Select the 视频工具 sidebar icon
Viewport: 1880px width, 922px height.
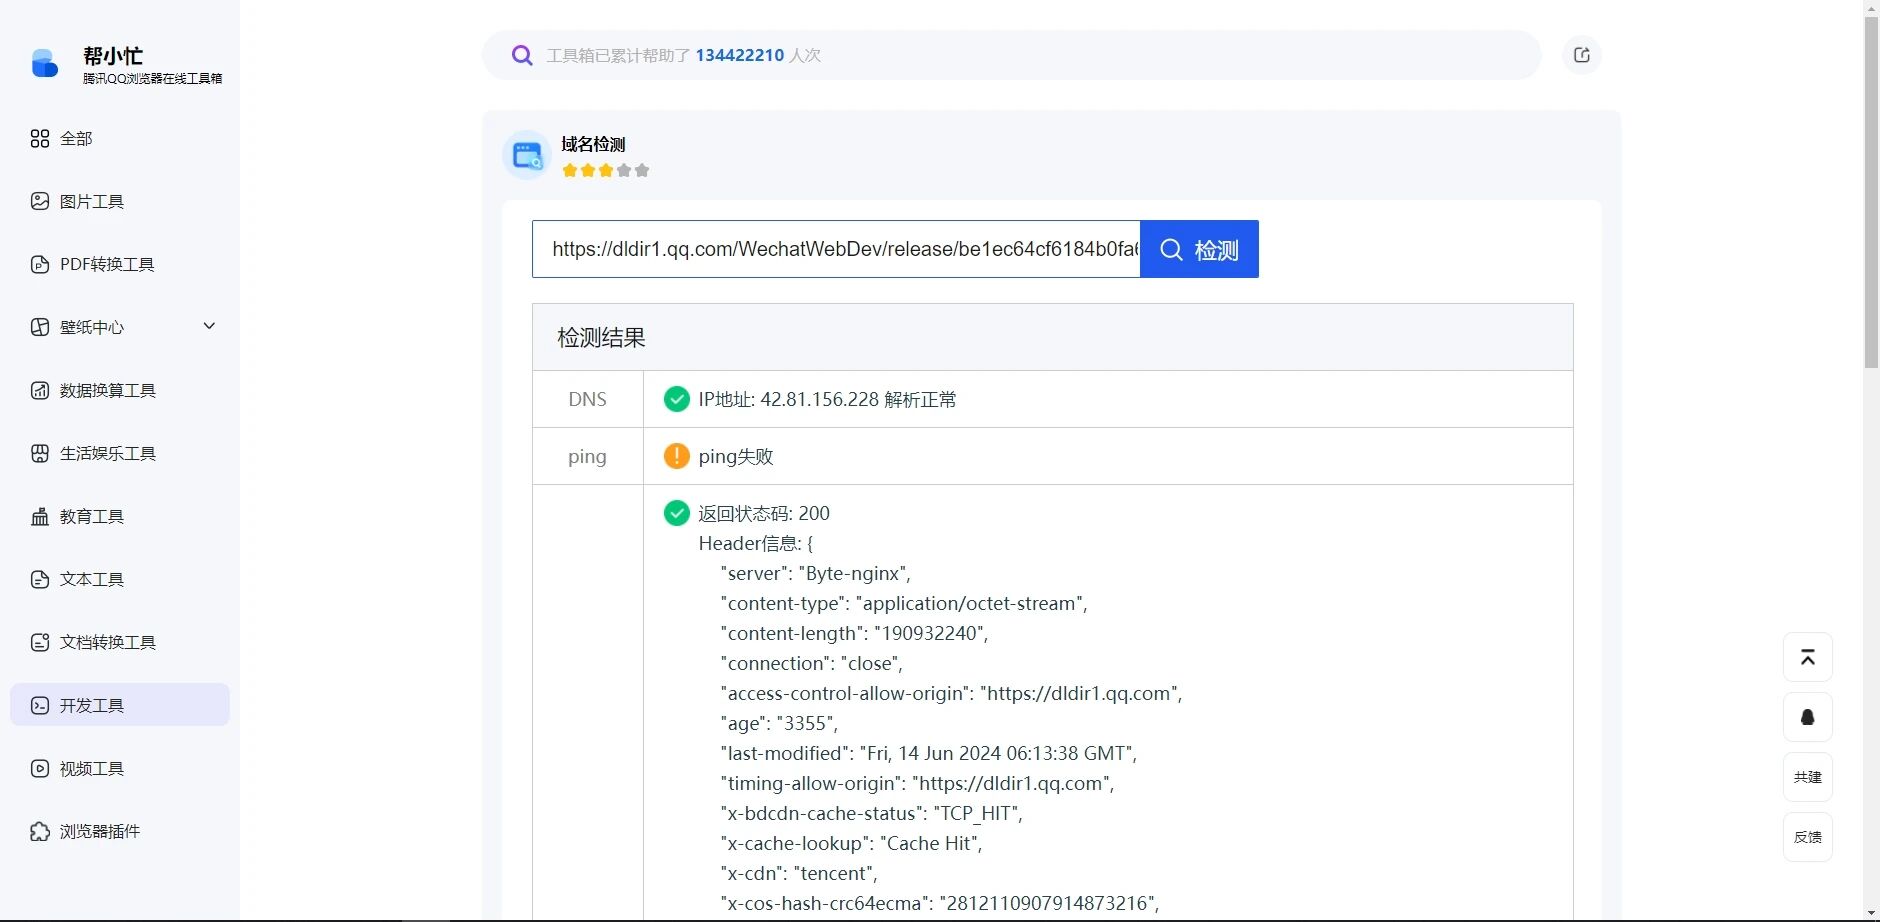pos(40,769)
